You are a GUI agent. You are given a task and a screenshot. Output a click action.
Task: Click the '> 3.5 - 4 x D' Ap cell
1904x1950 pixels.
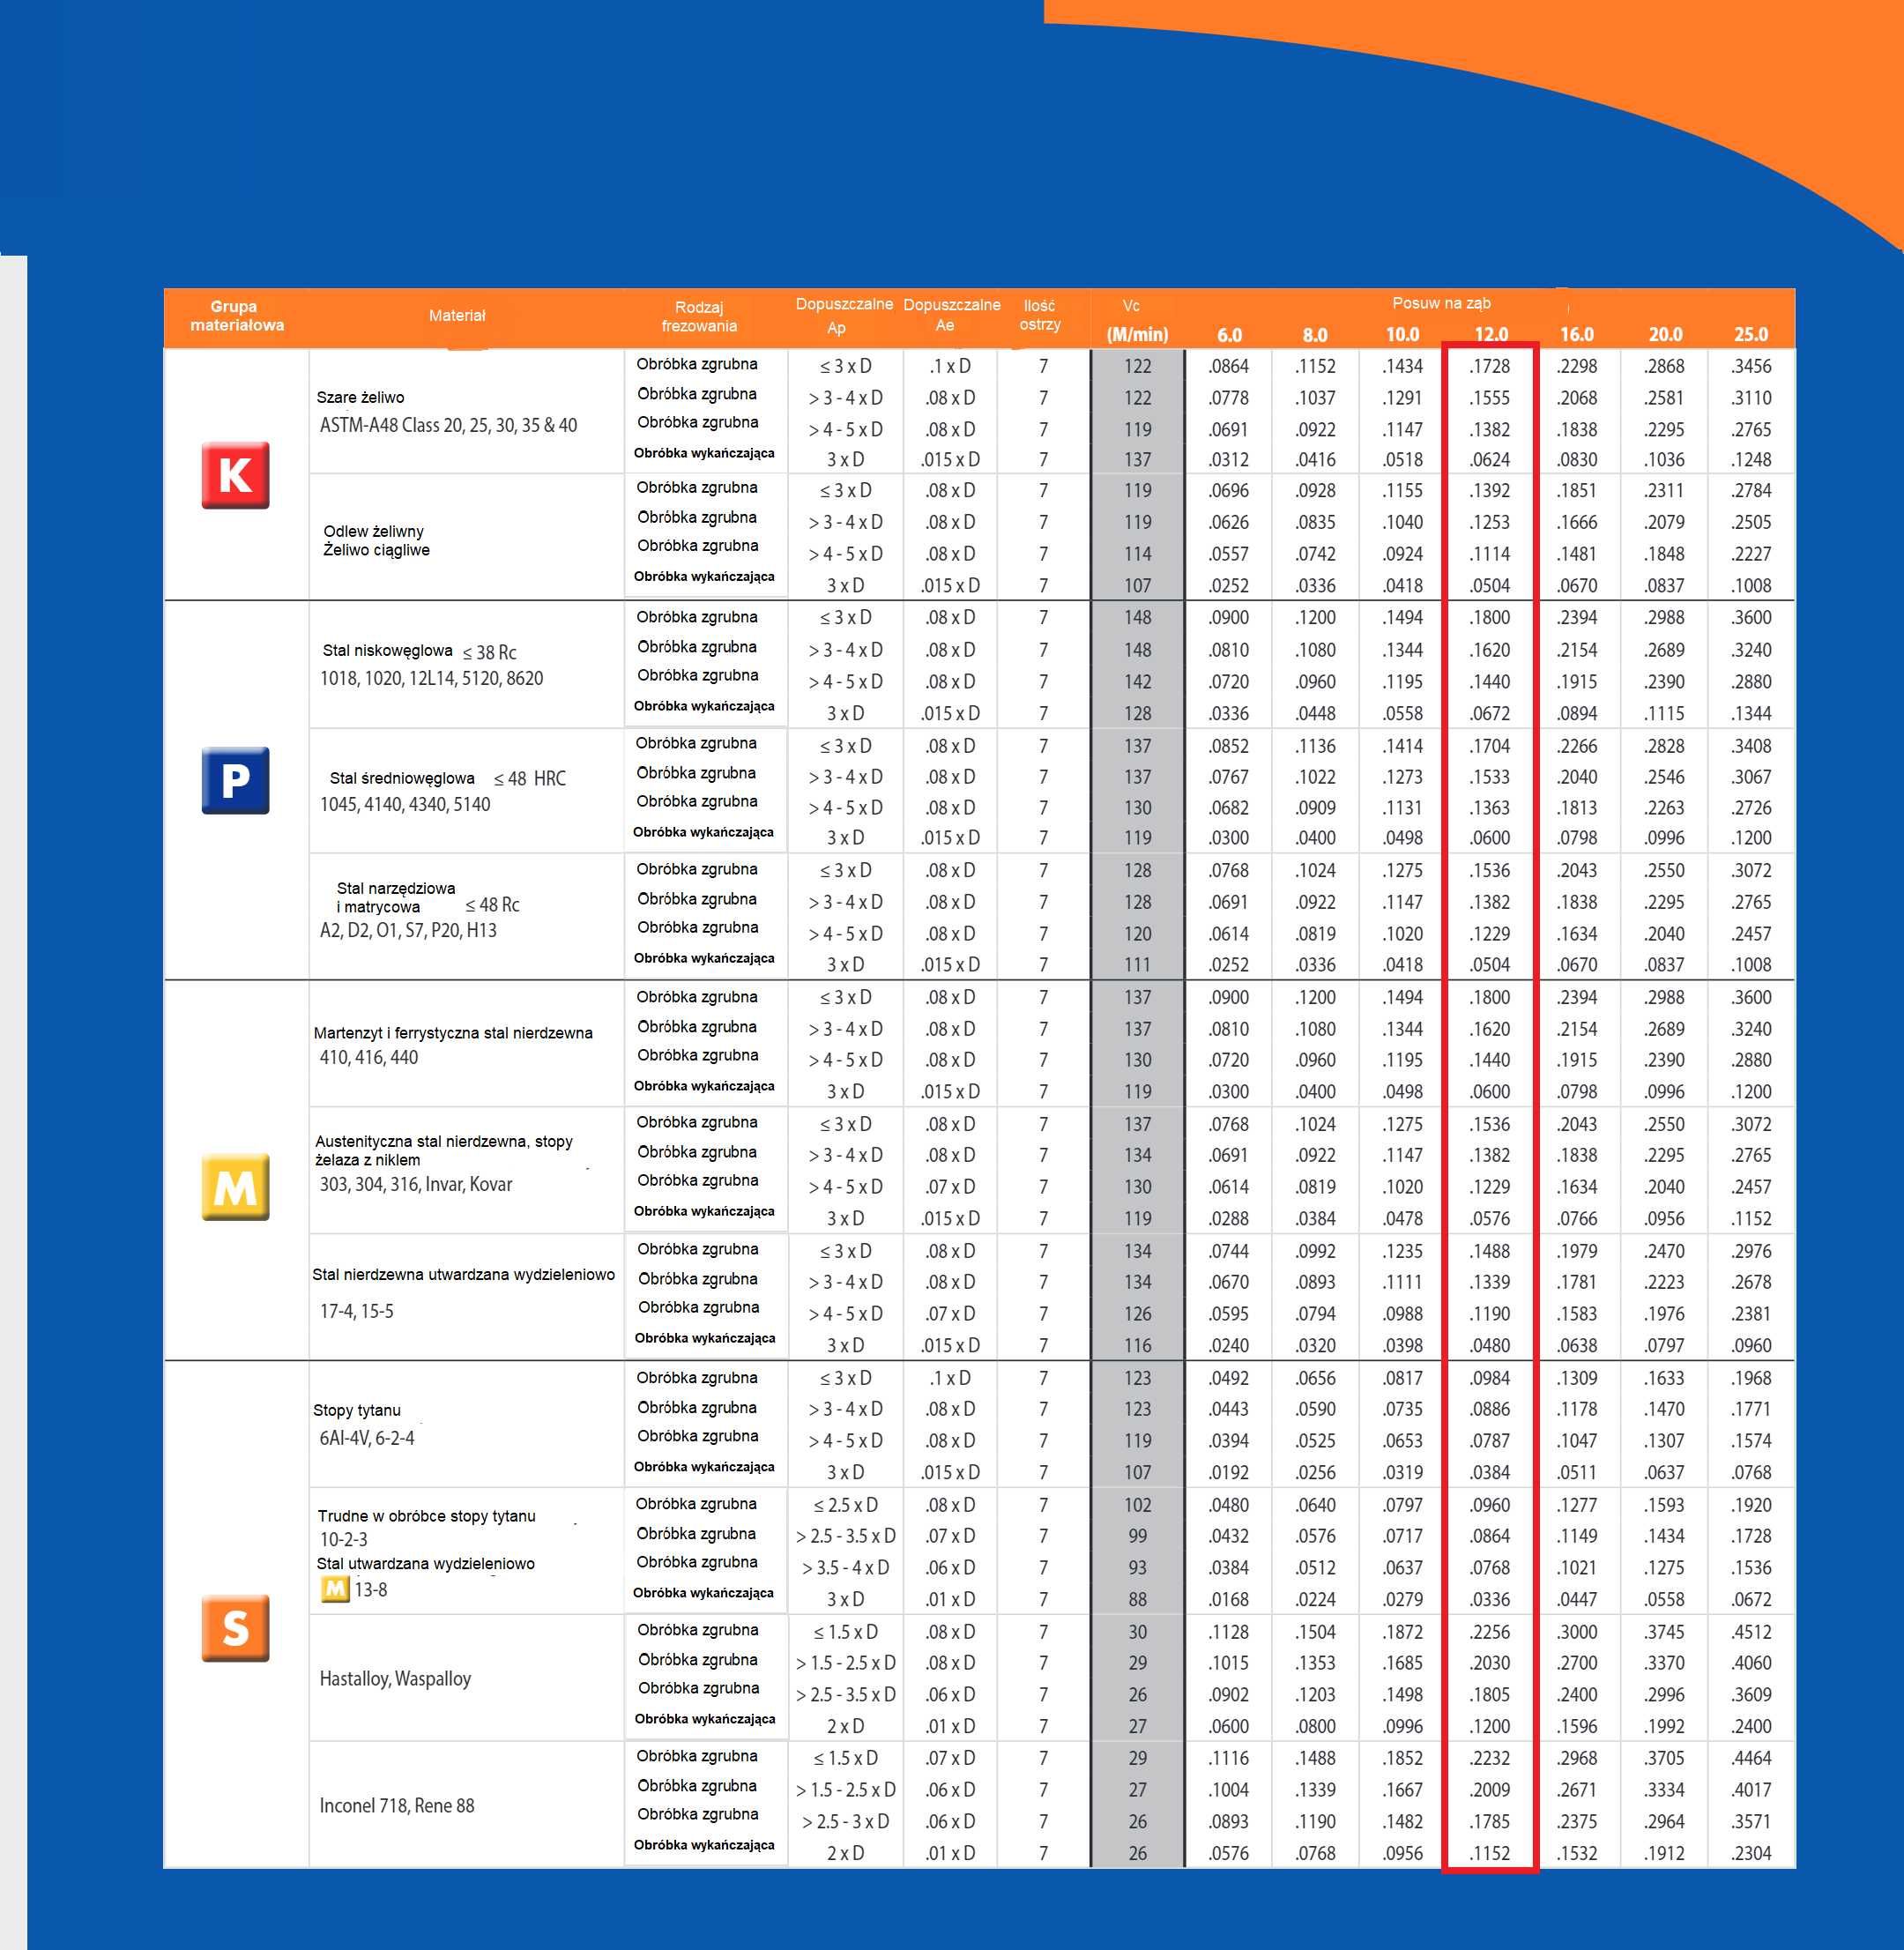point(845,1568)
